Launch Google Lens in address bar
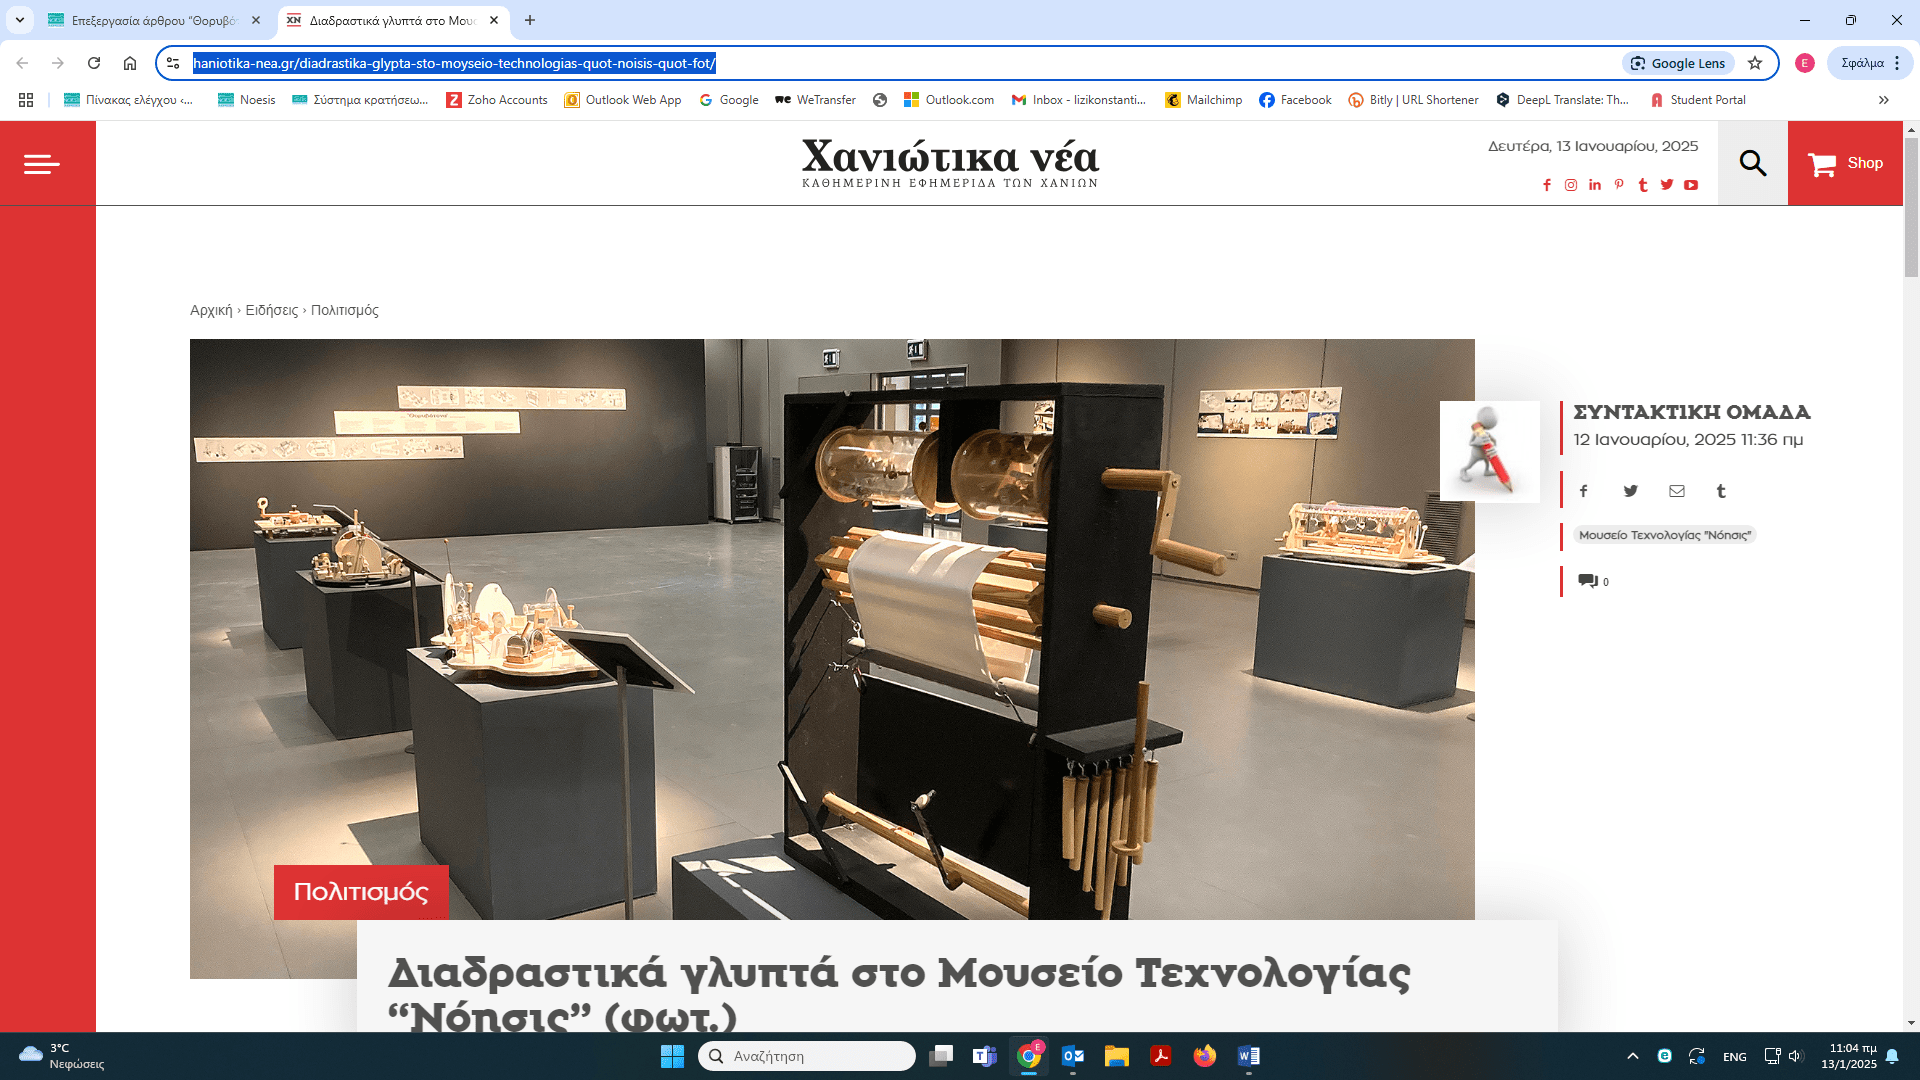 click(1678, 63)
